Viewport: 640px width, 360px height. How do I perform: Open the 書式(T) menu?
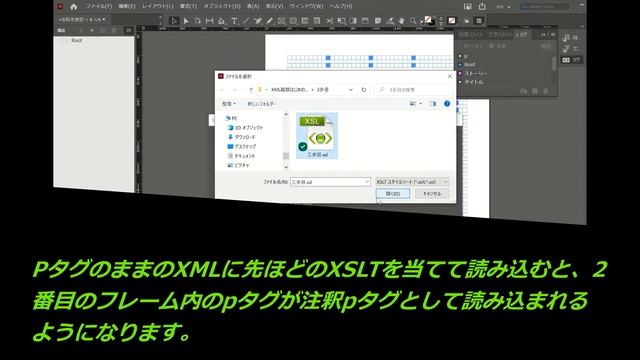point(189,7)
